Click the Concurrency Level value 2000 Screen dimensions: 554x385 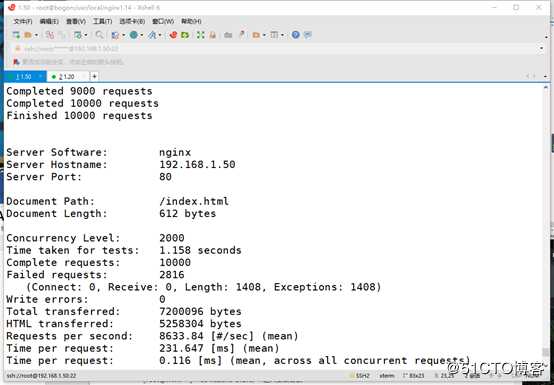(x=172, y=238)
